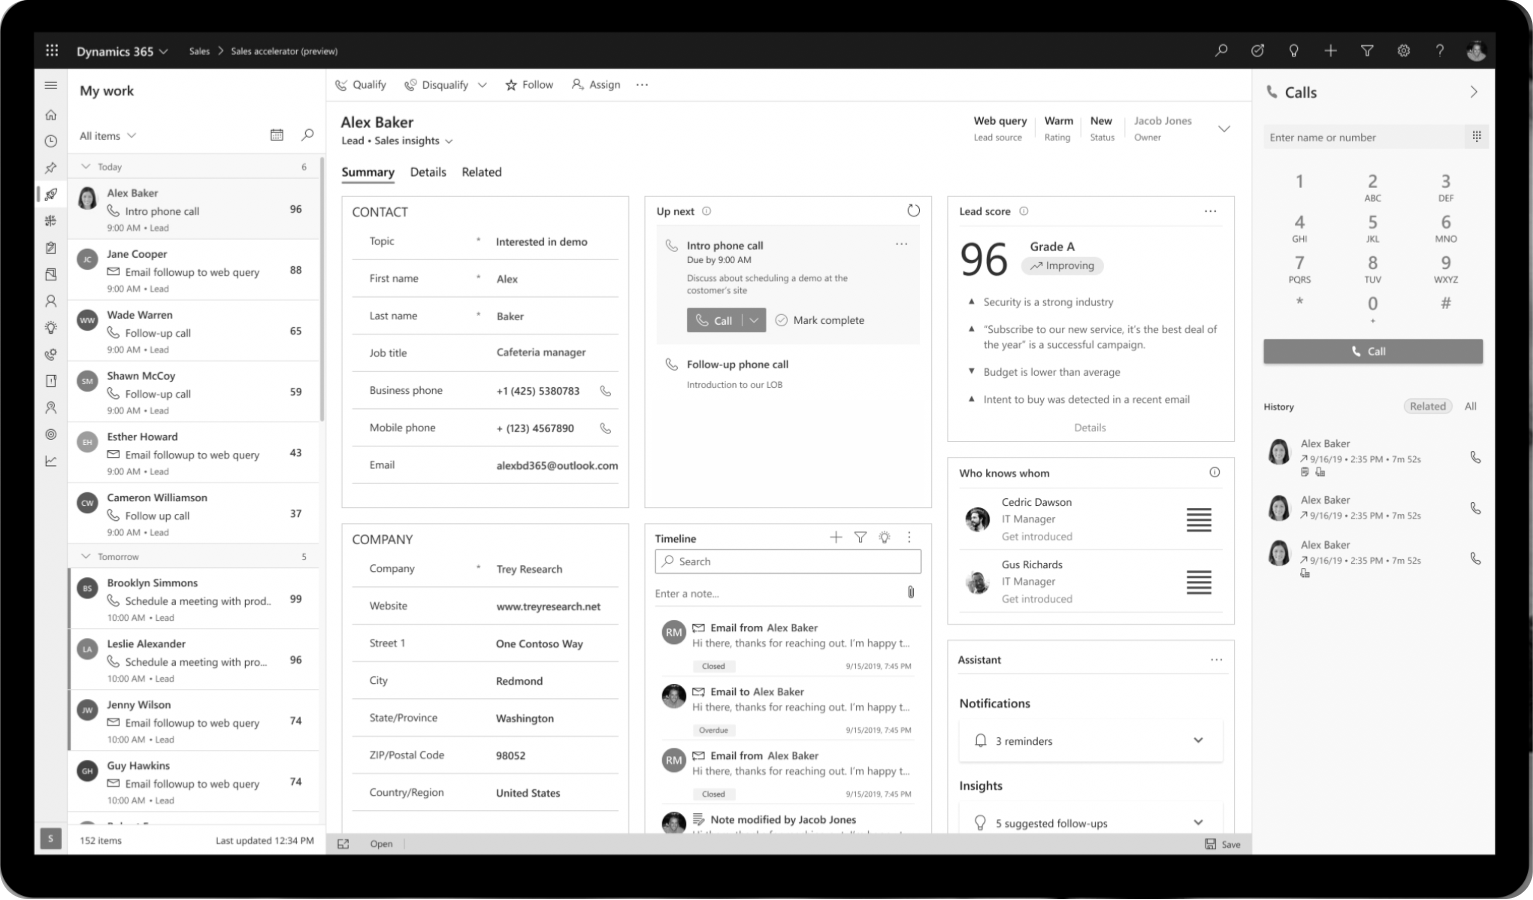Refresh the Up next widget
This screenshot has height=900, width=1533.
coord(913,211)
